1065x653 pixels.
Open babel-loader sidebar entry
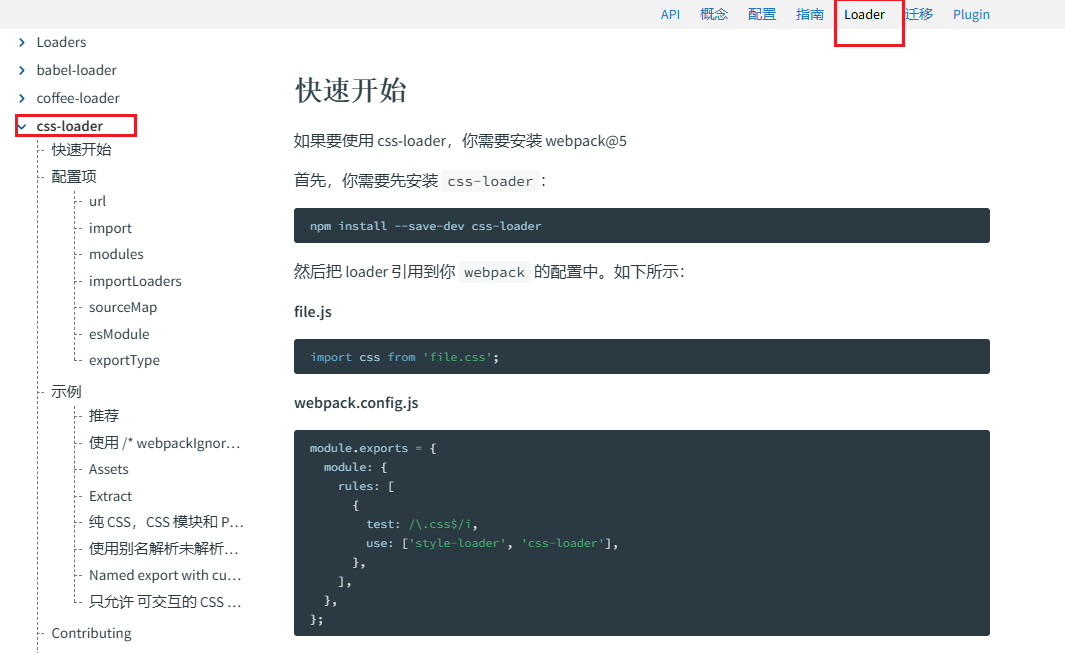click(76, 70)
